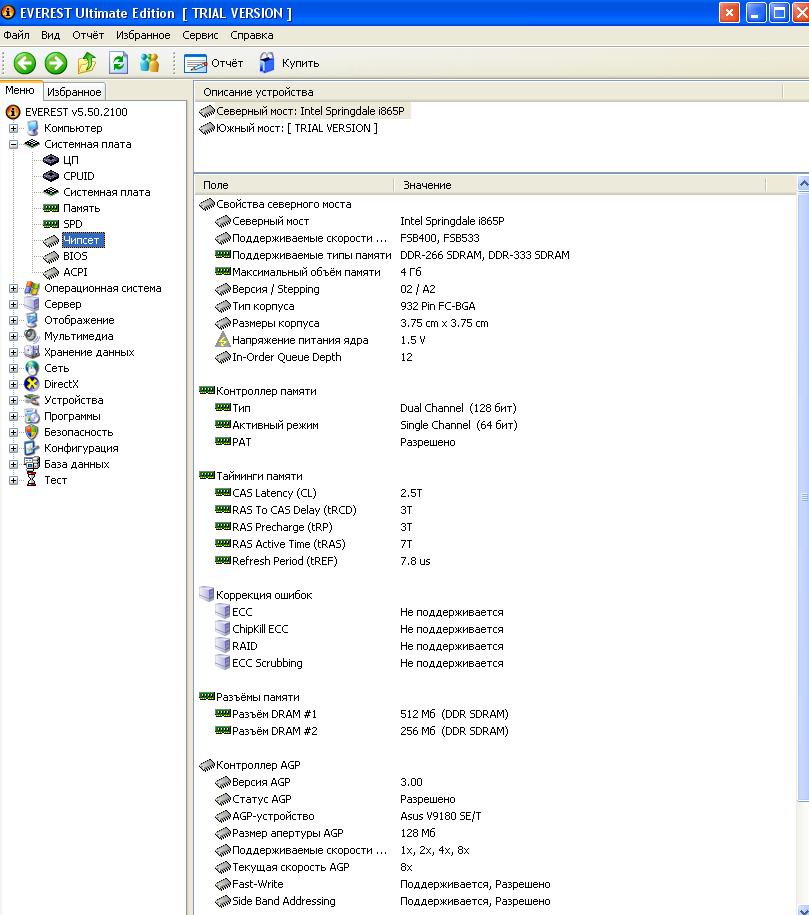This screenshot has width=809, height=915.
Task: Go up one level with Up arrow icon
Action: click(x=87, y=63)
